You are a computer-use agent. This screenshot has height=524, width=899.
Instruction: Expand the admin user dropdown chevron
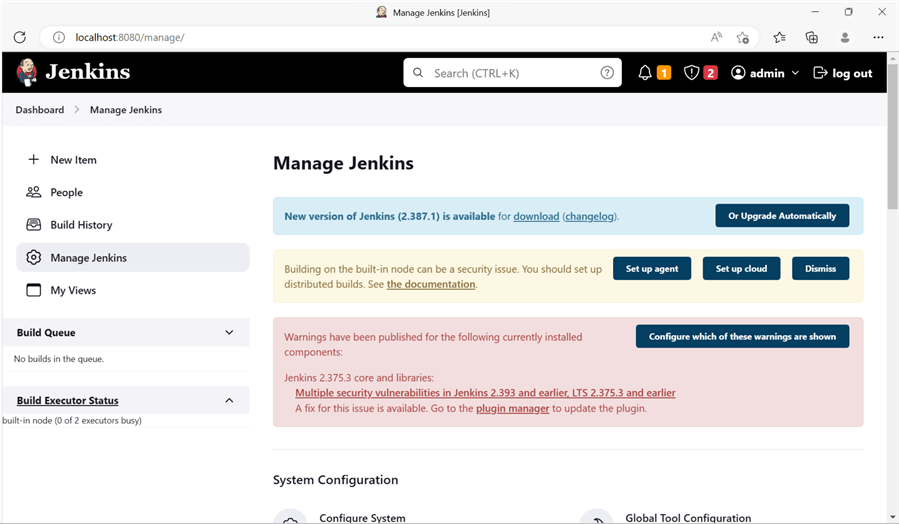coord(795,73)
